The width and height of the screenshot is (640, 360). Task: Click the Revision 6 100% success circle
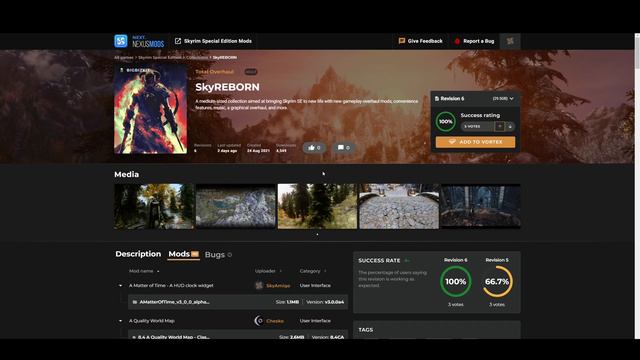pos(456,282)
